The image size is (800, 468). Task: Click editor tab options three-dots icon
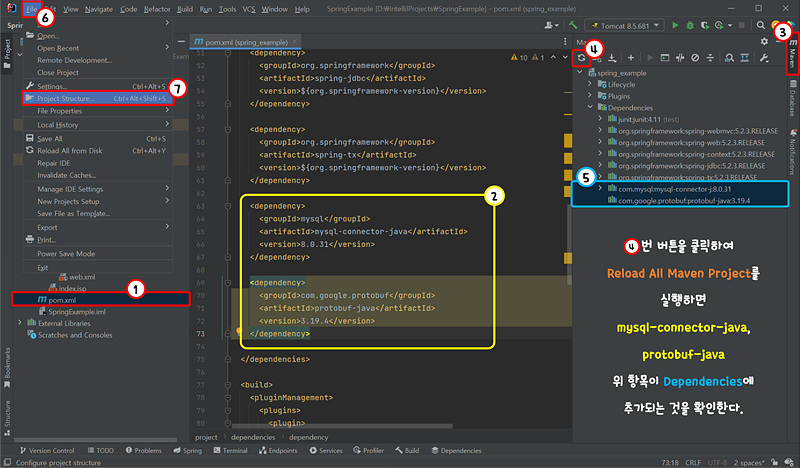pos(565,41)
